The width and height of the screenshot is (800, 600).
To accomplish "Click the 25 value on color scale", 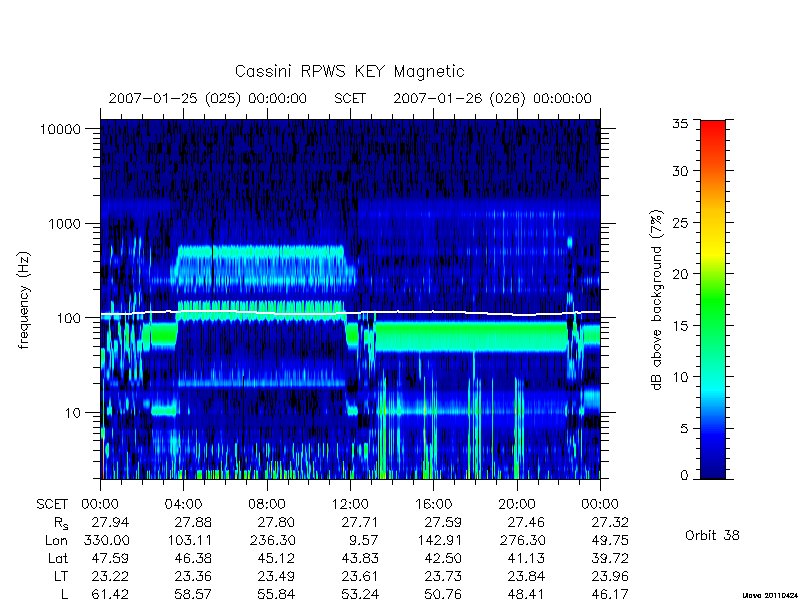I will point(680,222).
